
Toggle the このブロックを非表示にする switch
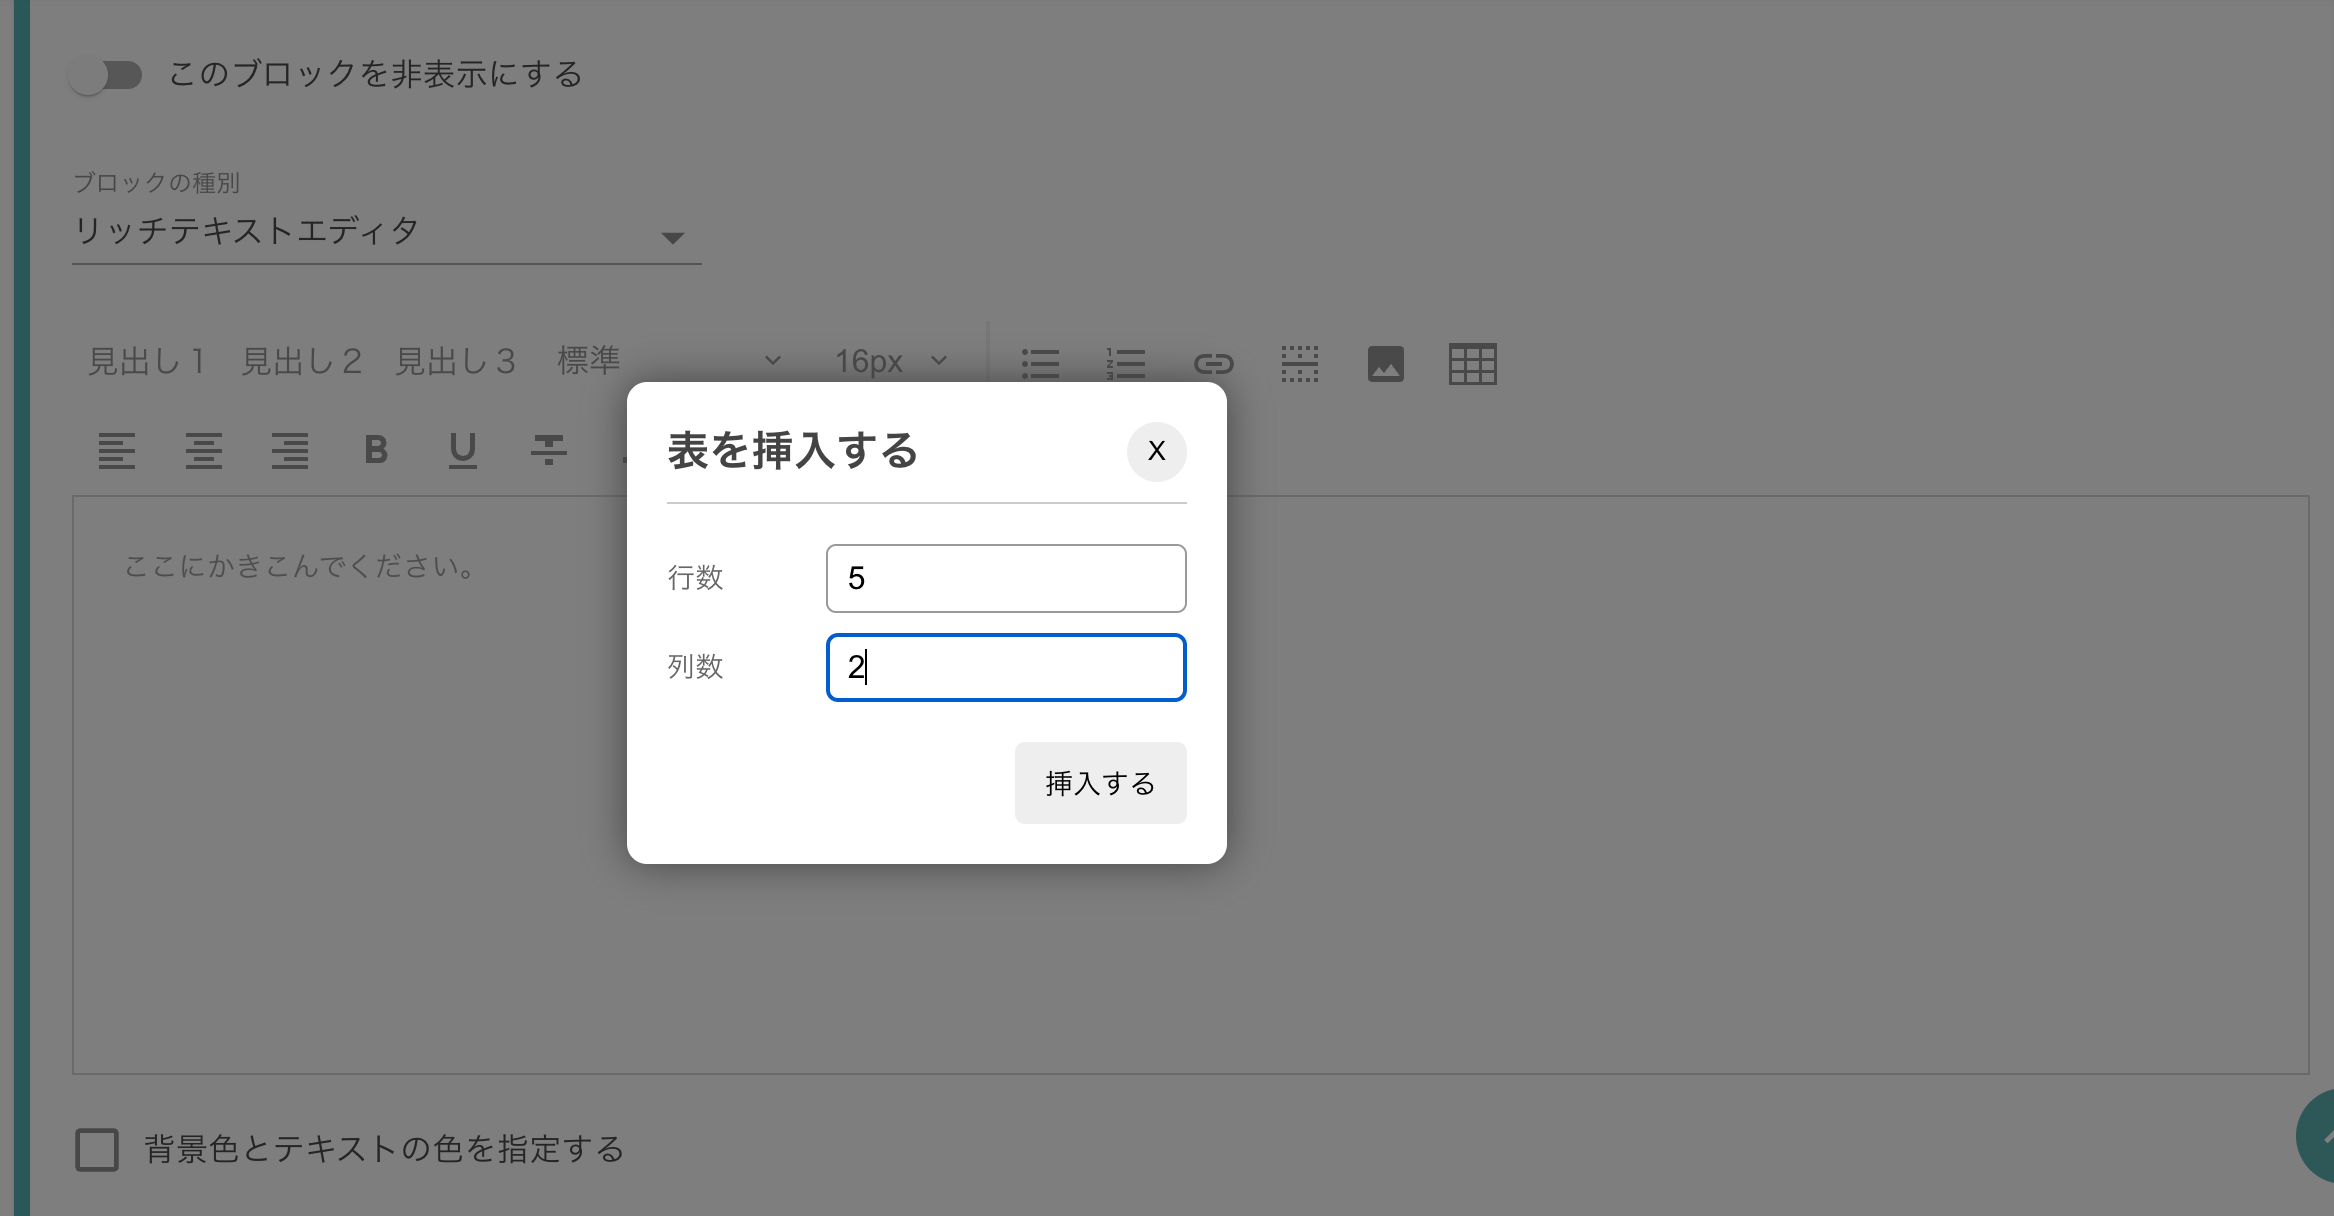coord(106,75)
